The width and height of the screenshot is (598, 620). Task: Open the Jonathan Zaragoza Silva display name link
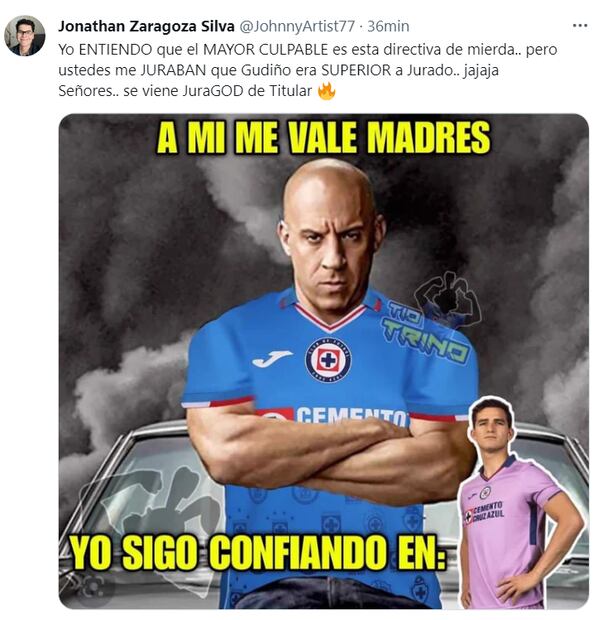click(147, 26)
